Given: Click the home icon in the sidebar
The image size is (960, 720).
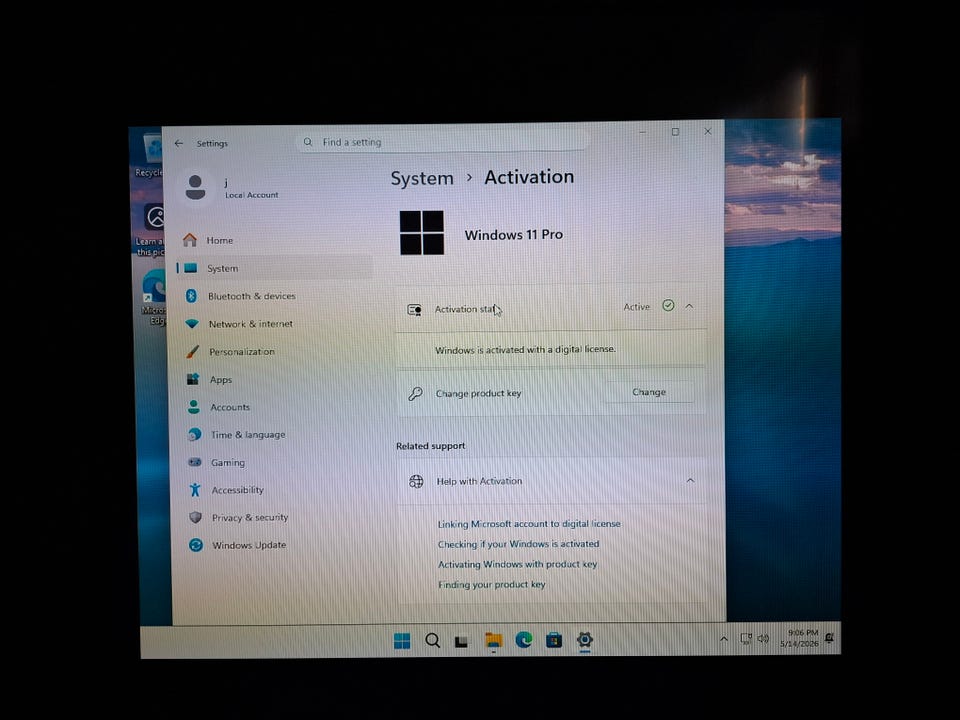Looking at the screenshot, I should (x=190, y=240).
